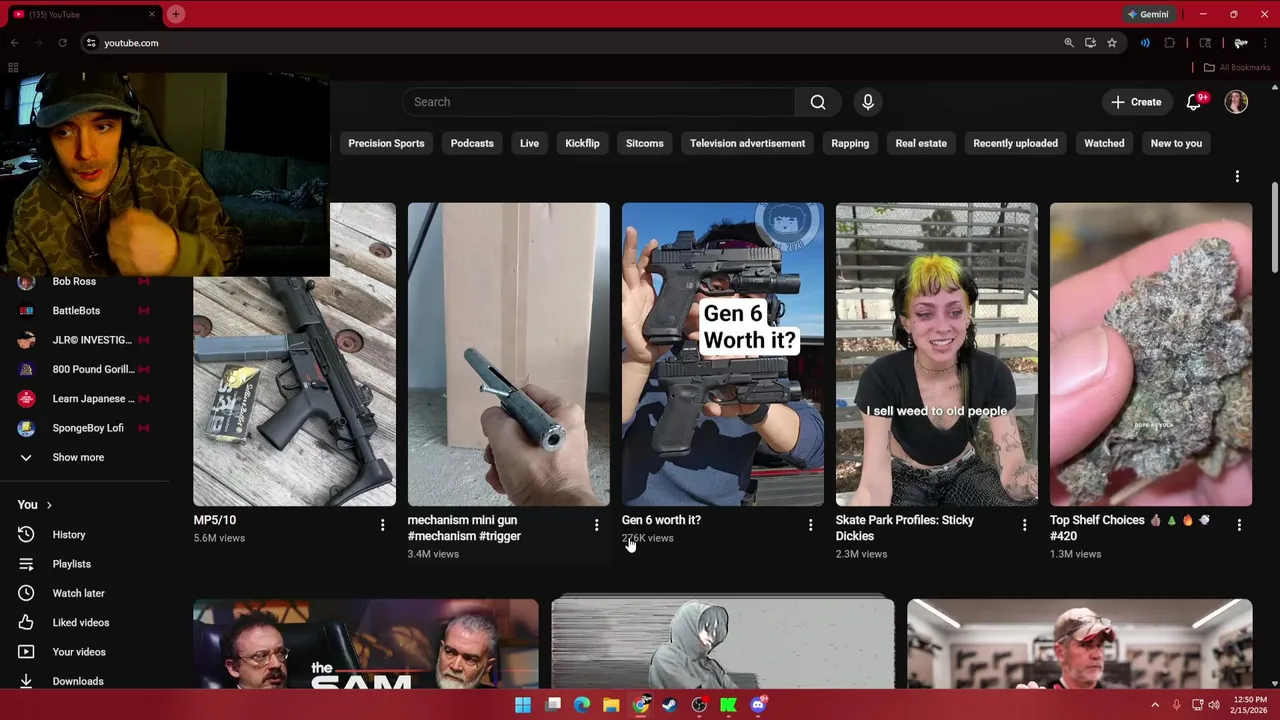Image resolution: width=1280 pixels, height=720 pixels.
Task: Open Gemini button in Chrome title bar
Action: tap(1148, 14)
